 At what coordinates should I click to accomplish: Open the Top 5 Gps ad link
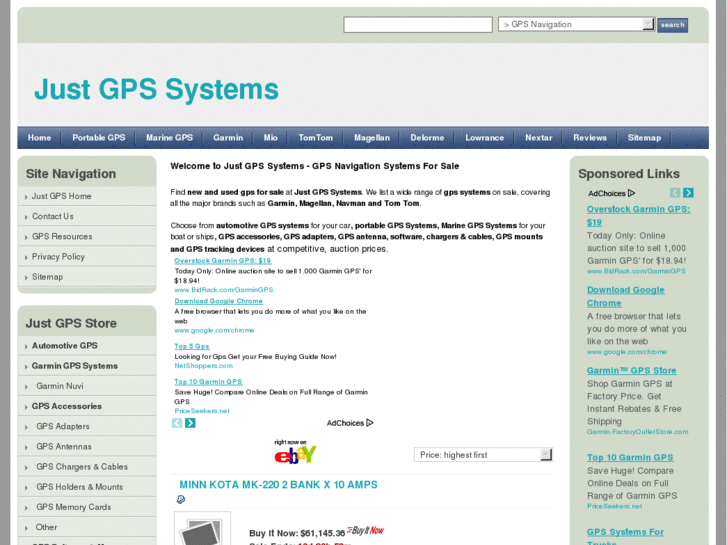click(x=191, y=346)
